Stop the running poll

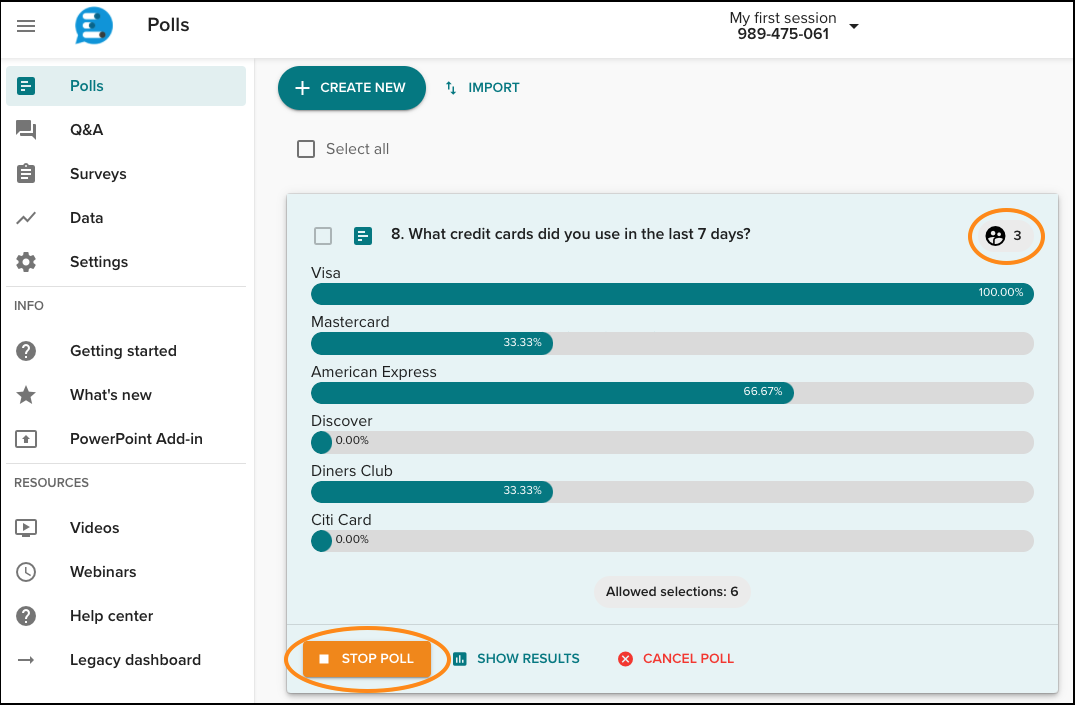(x=366, y=658)
